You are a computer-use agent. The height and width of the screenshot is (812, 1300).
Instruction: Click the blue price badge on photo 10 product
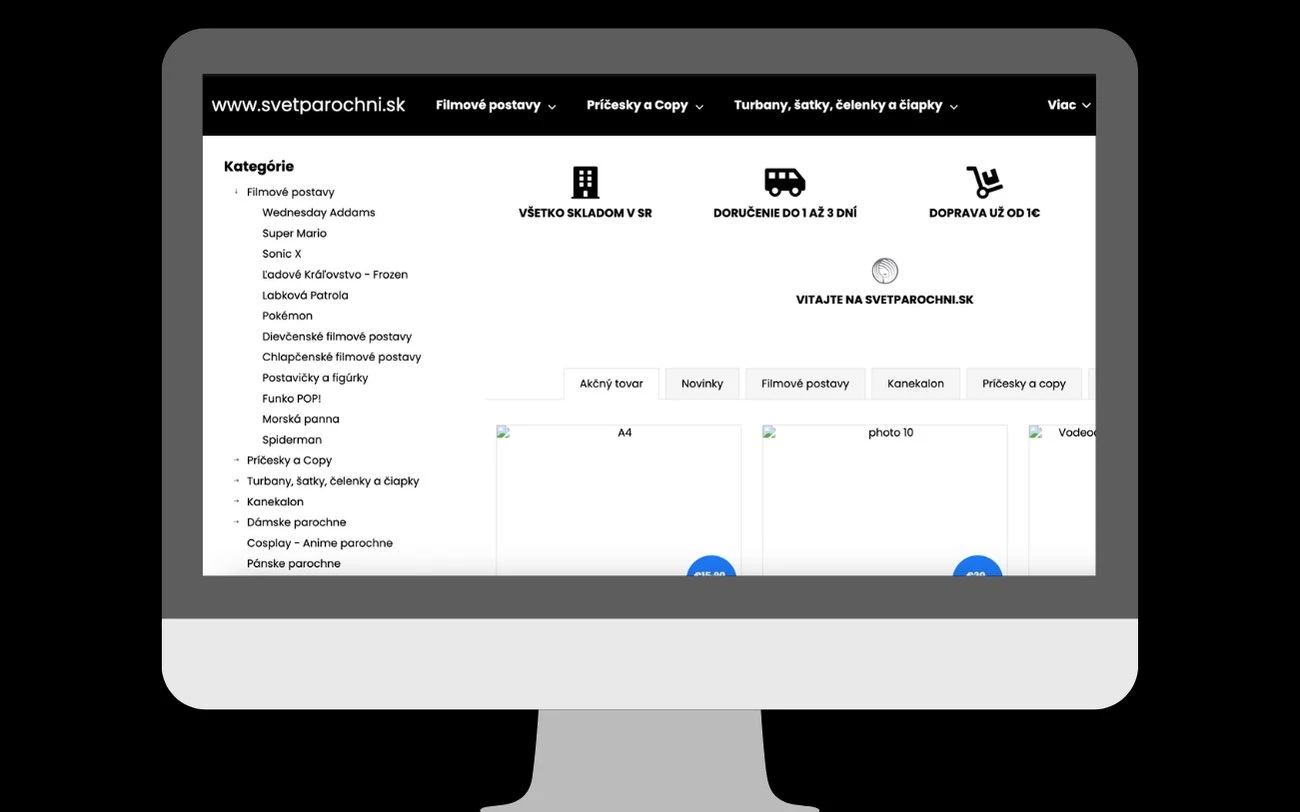tap(977, 566)
